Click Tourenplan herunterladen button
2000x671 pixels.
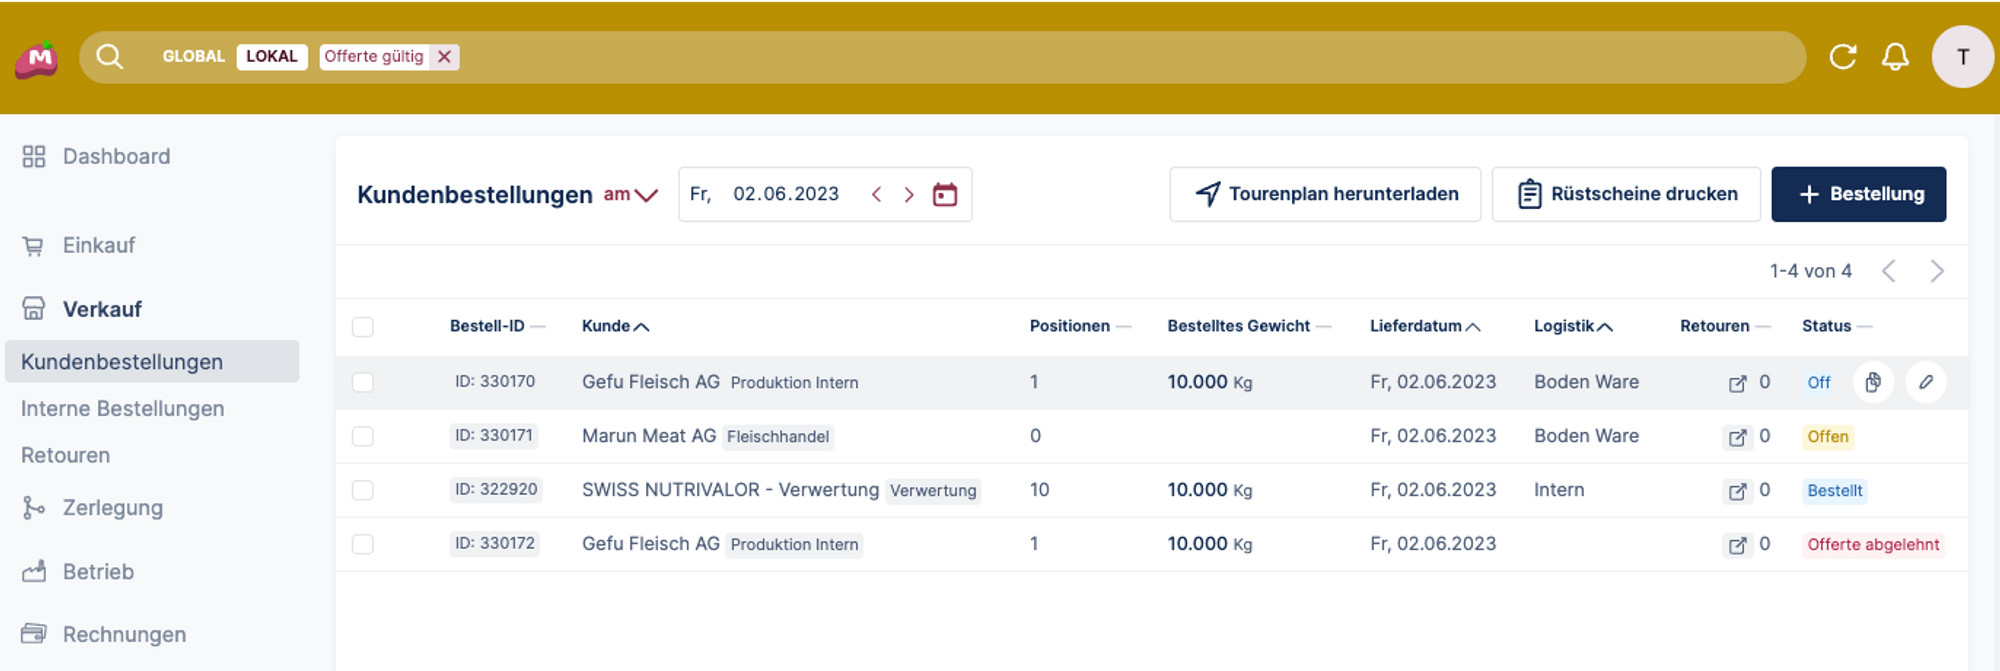pos(1325,194)
